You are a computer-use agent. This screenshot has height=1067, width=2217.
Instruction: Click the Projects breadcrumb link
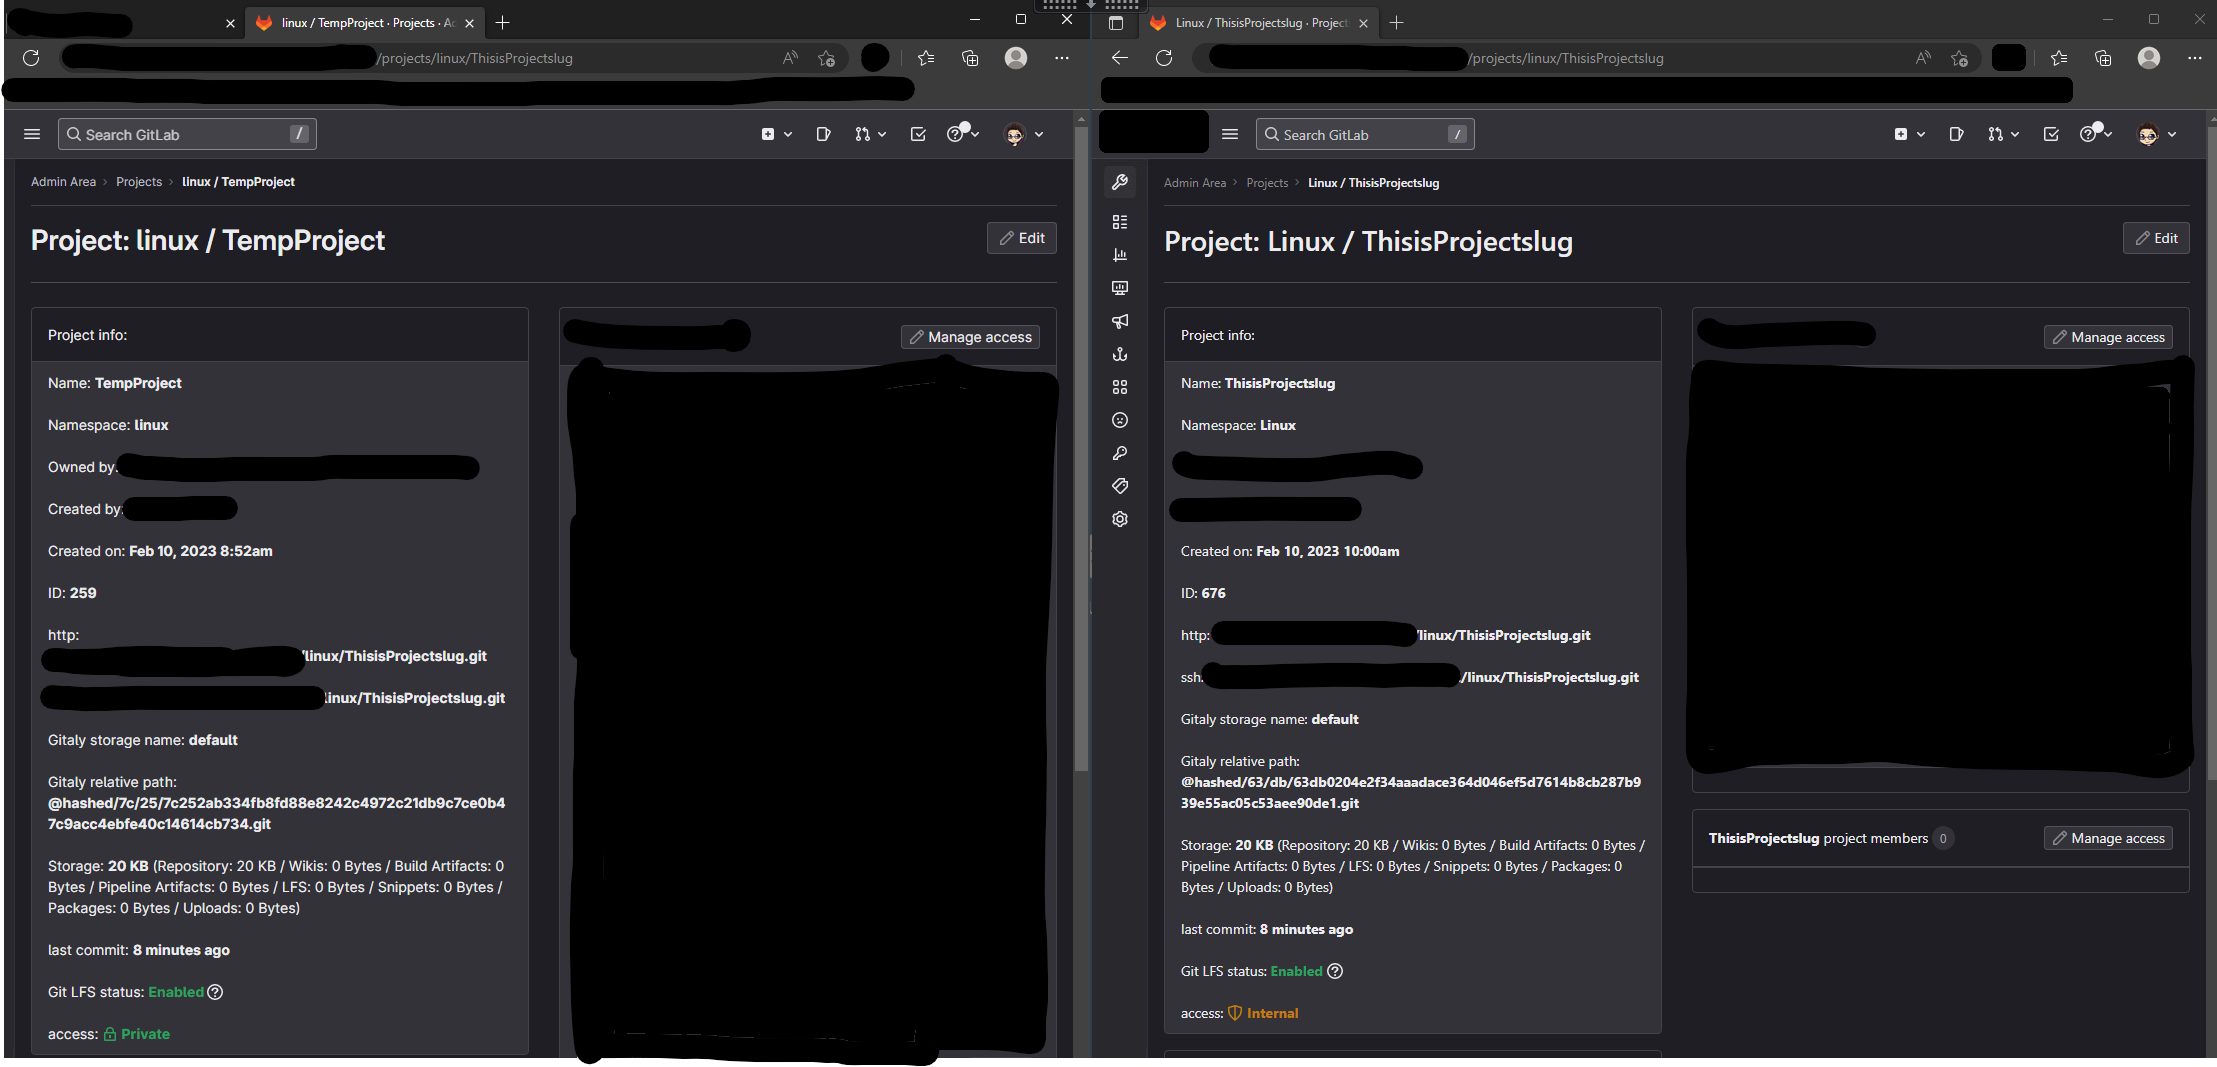tap(1267, 182)
